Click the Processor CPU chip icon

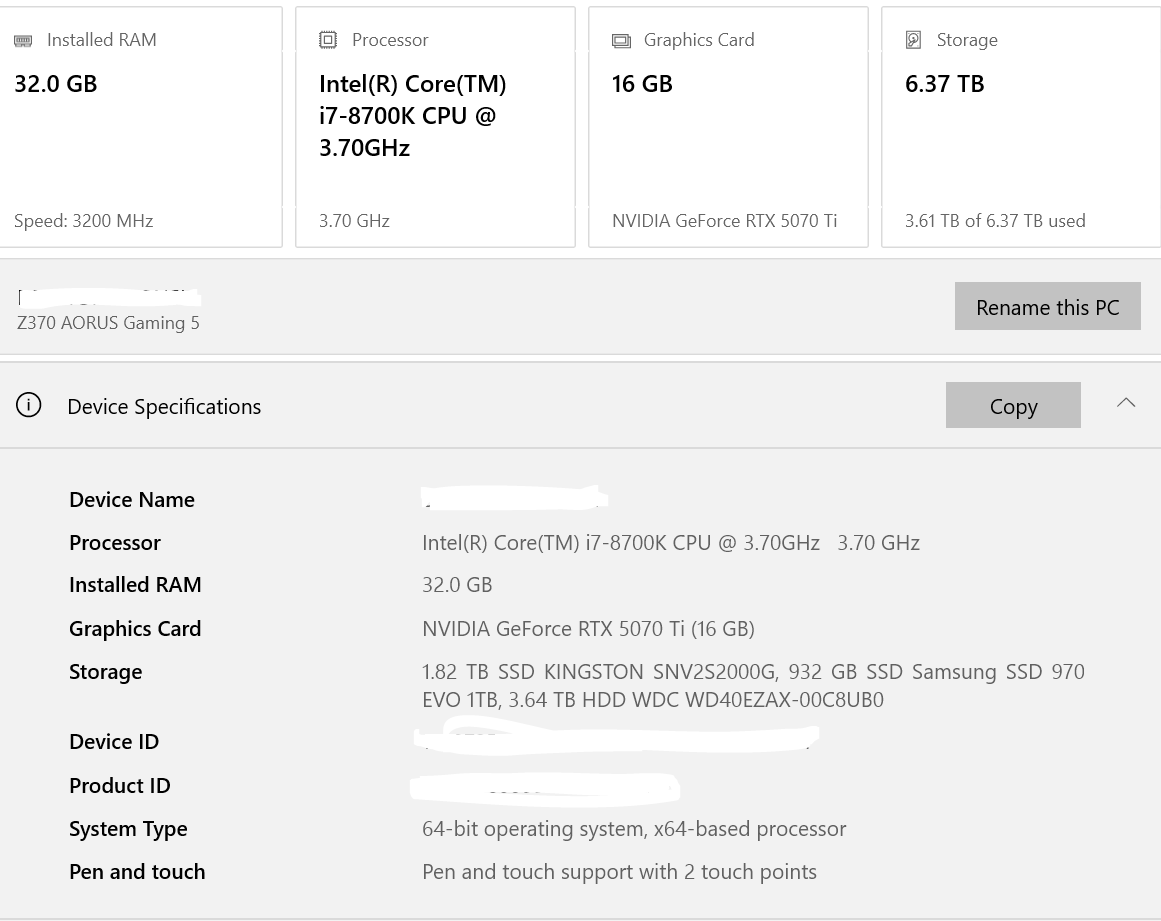click(x=328, y=40)
